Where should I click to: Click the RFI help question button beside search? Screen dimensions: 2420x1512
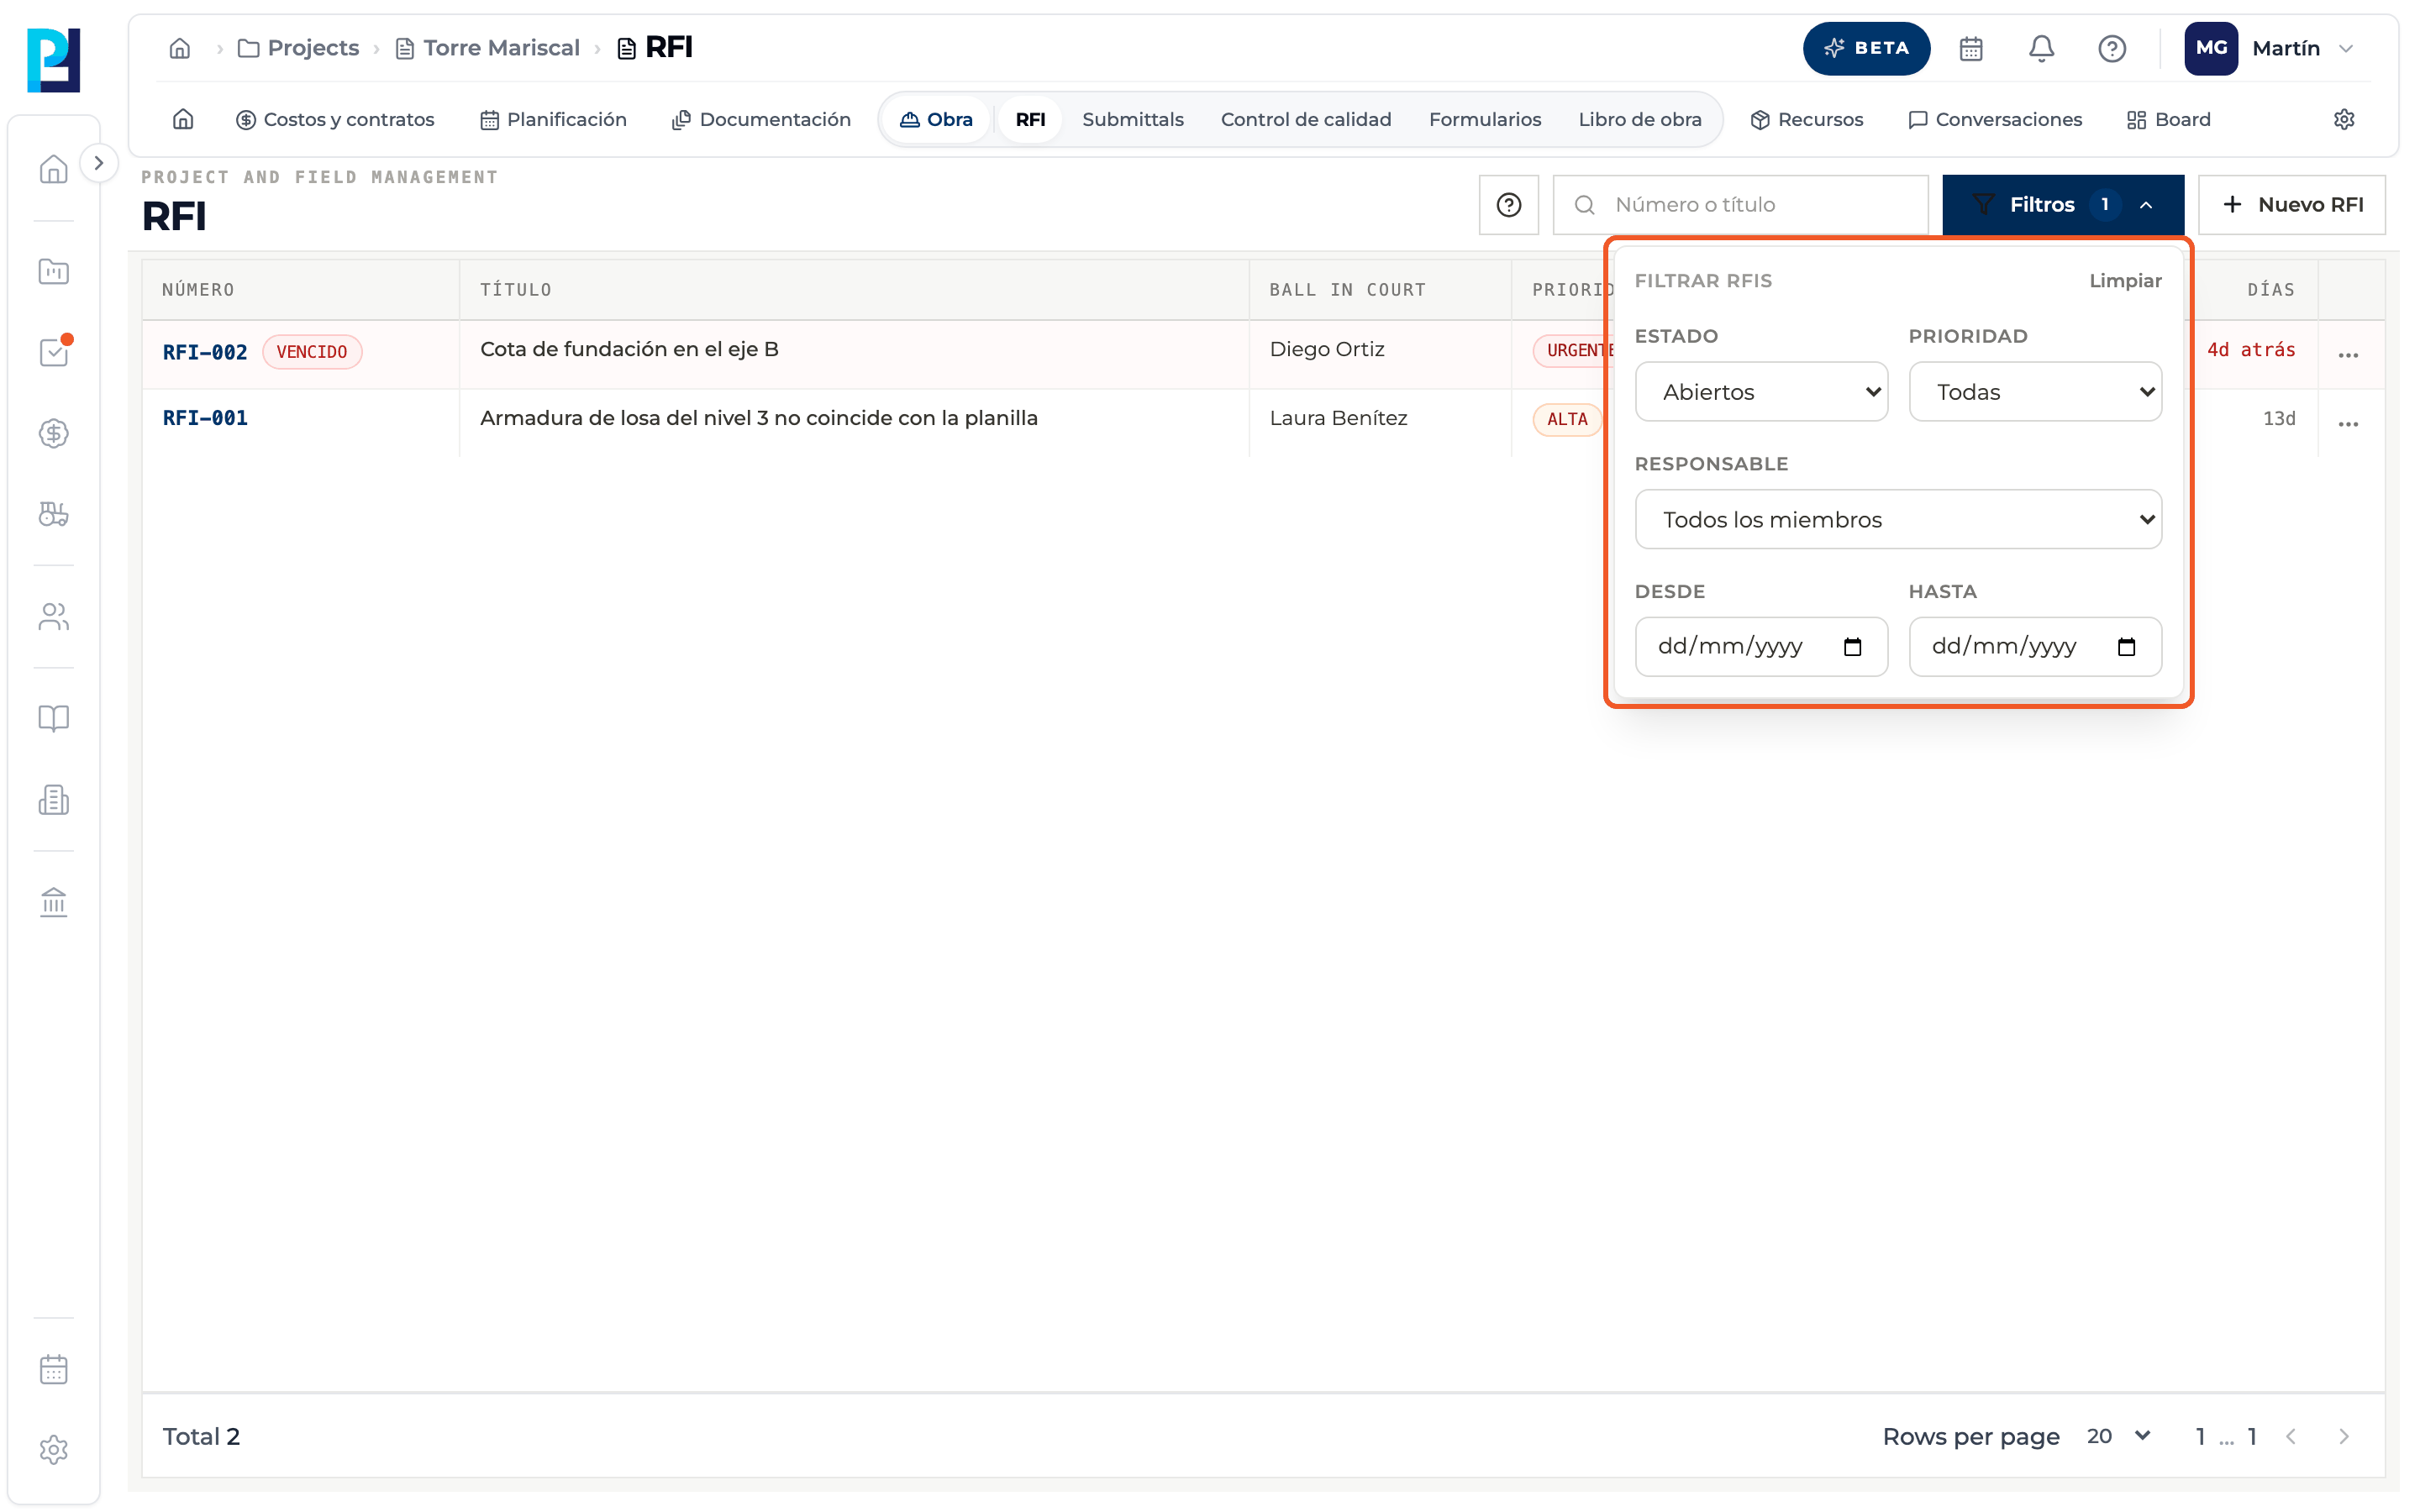pyautogui.click(x=1508, y=204)
